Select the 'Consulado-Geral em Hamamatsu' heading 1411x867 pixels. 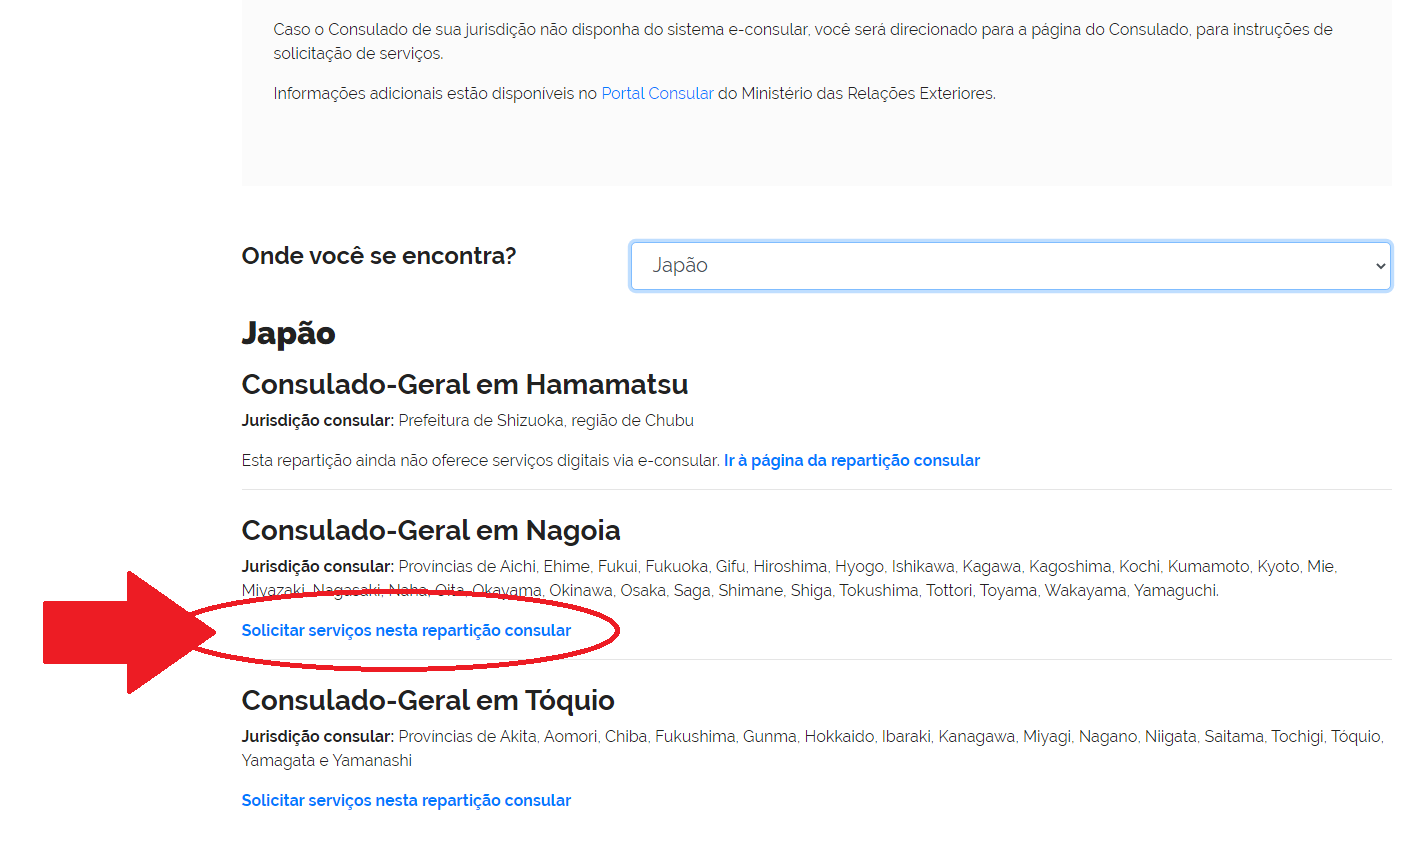(464, 385)
